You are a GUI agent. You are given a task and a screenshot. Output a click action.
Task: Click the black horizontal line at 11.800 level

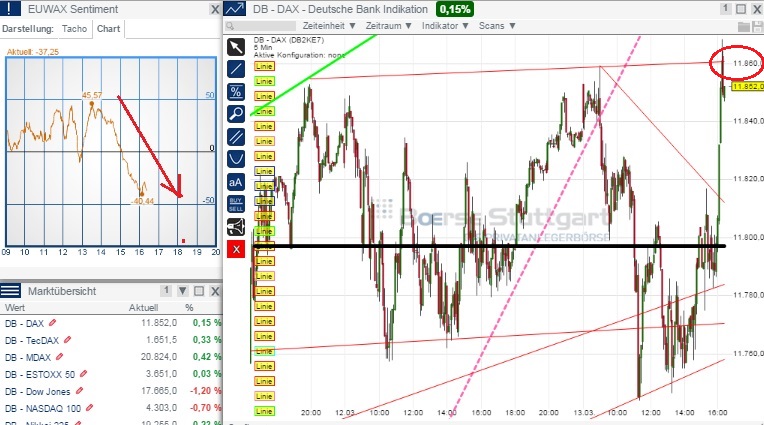pos(490,246)
